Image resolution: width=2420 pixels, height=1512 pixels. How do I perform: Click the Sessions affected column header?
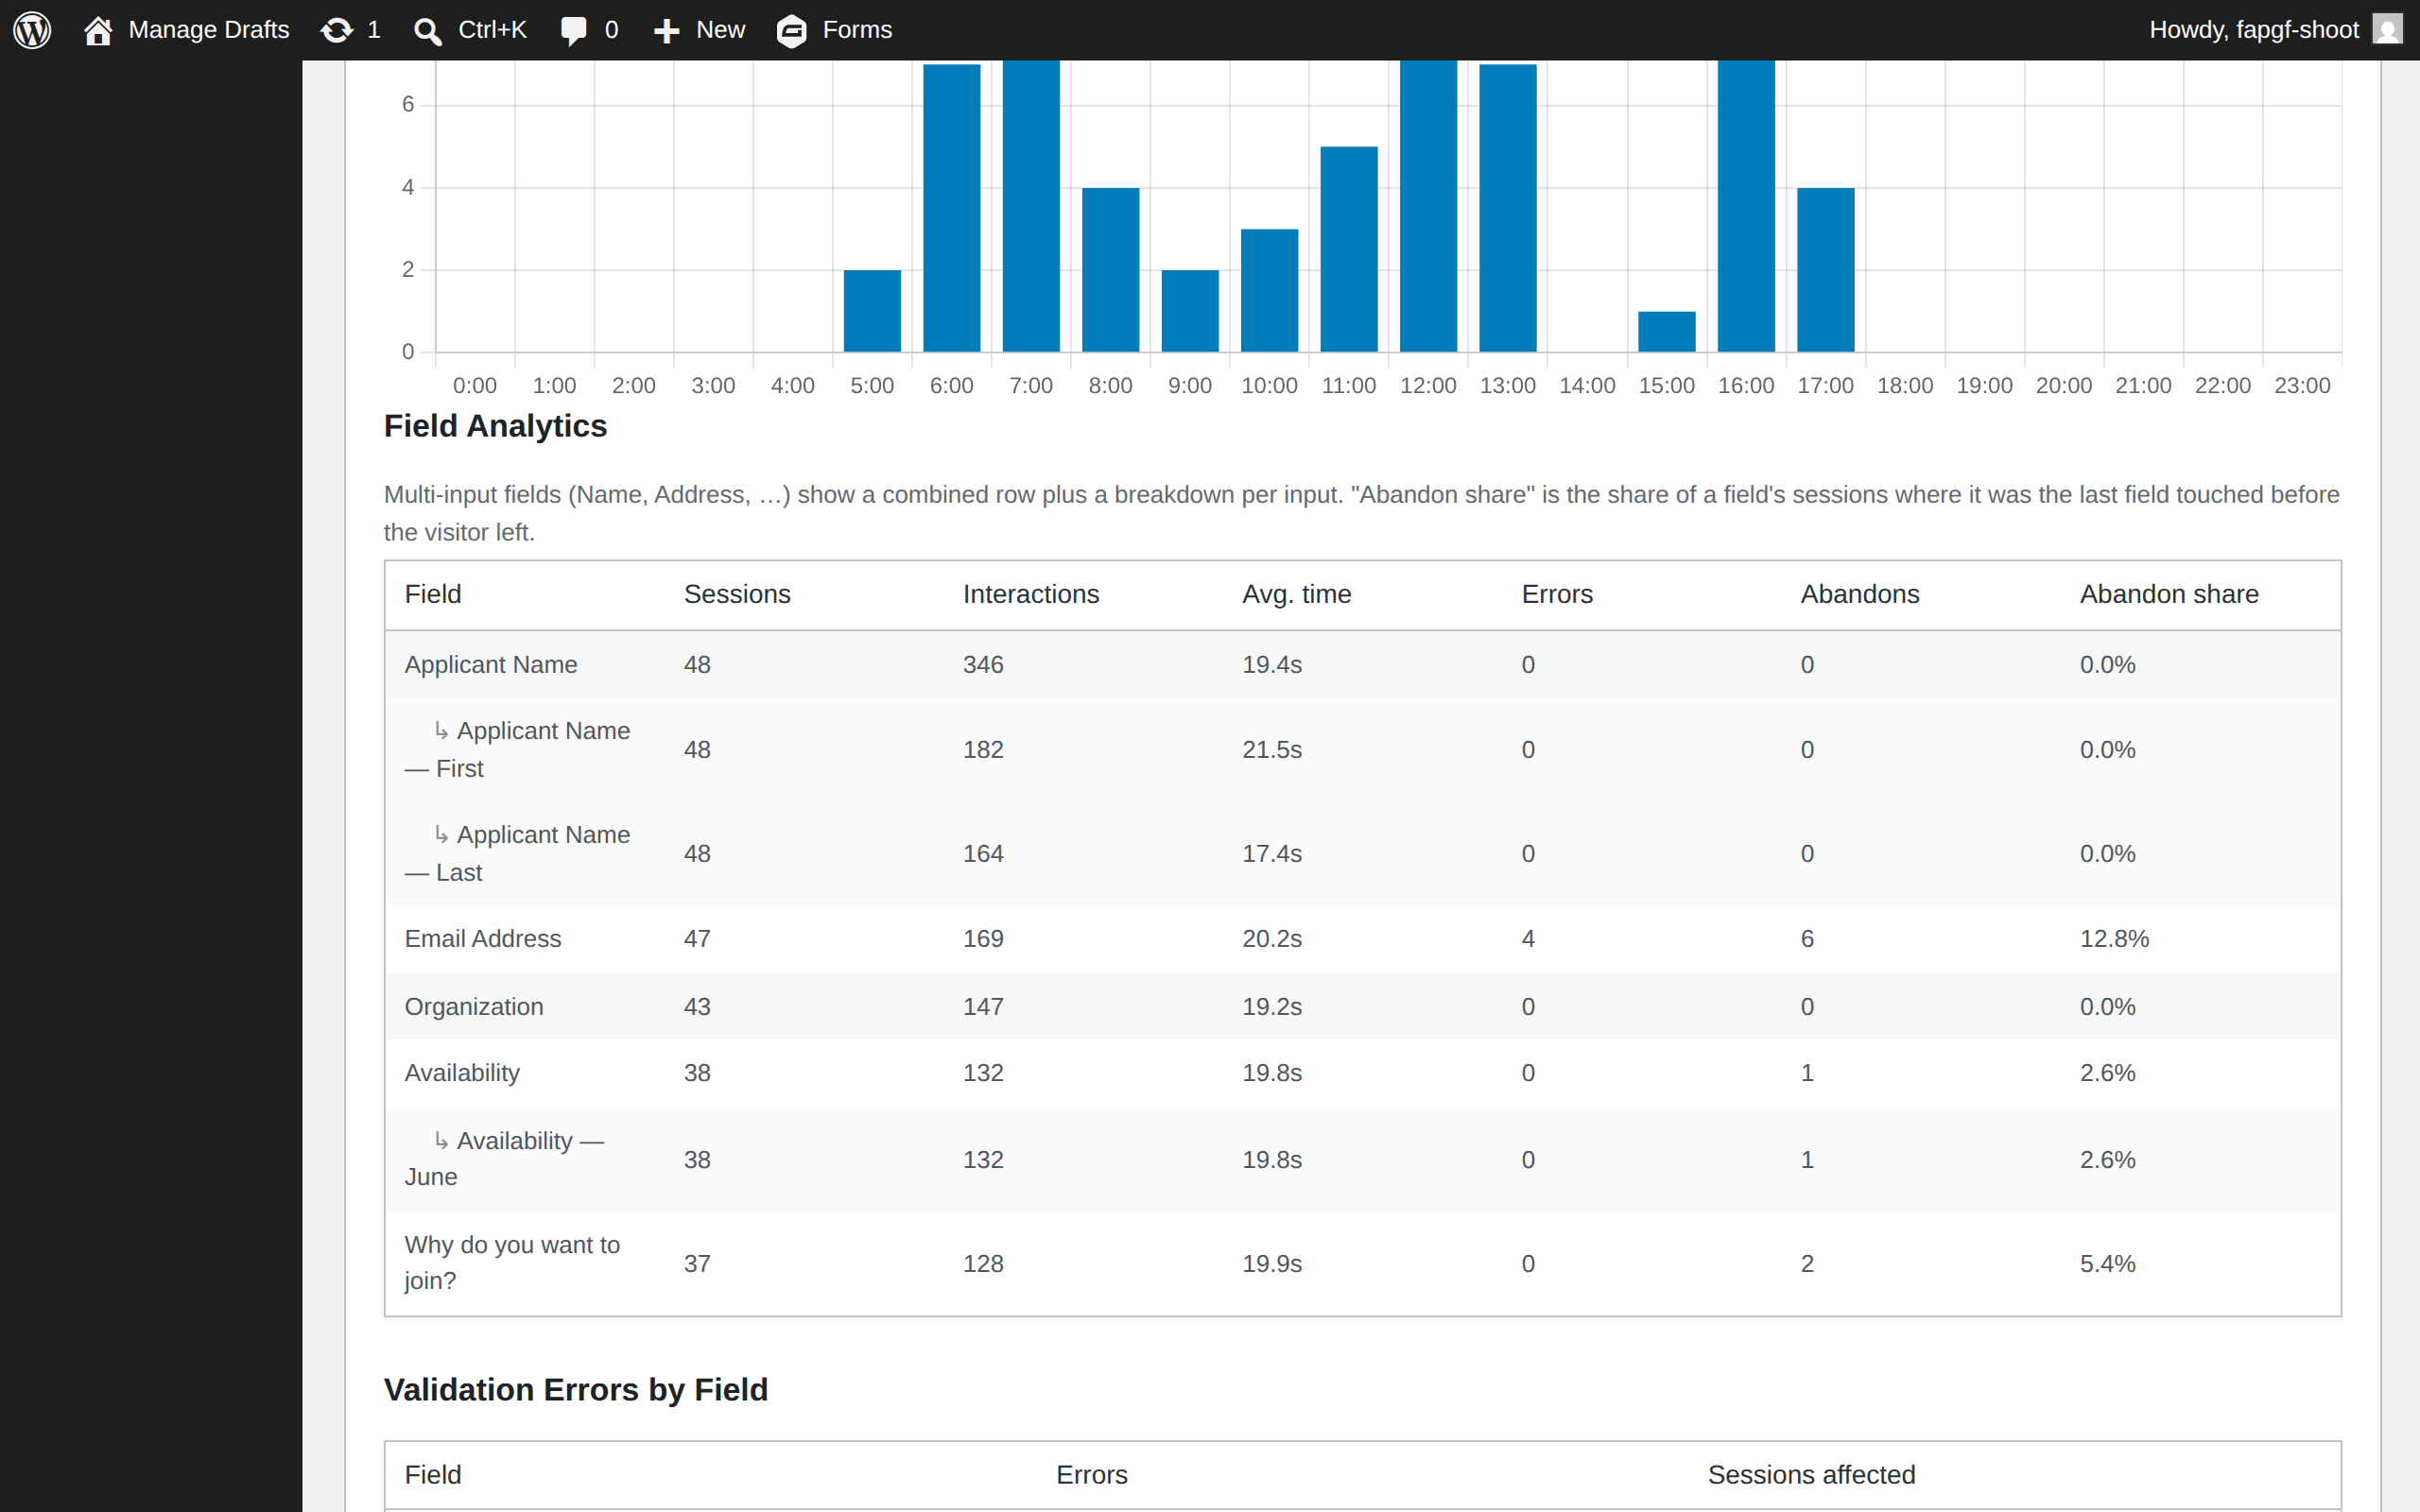(x=1811, y=1475)
